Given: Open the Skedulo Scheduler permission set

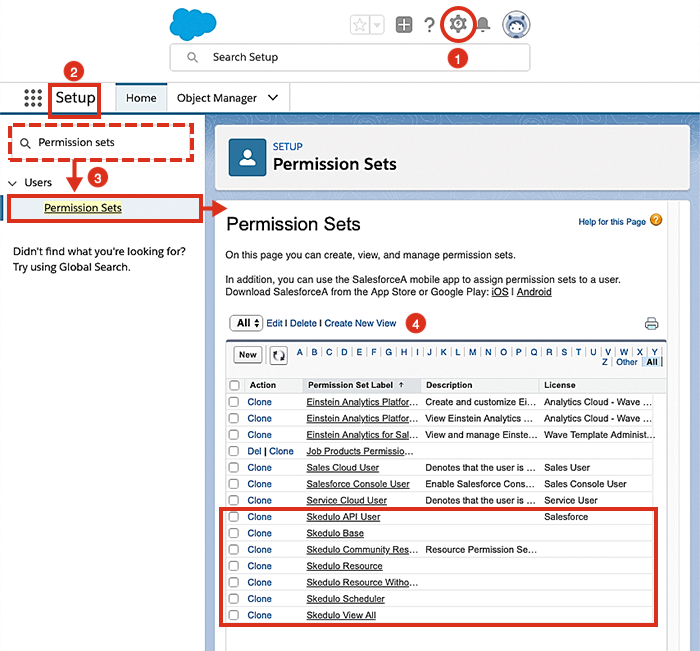Looking at the screenshot, I should pyautogui.click(x=345, y=598).
